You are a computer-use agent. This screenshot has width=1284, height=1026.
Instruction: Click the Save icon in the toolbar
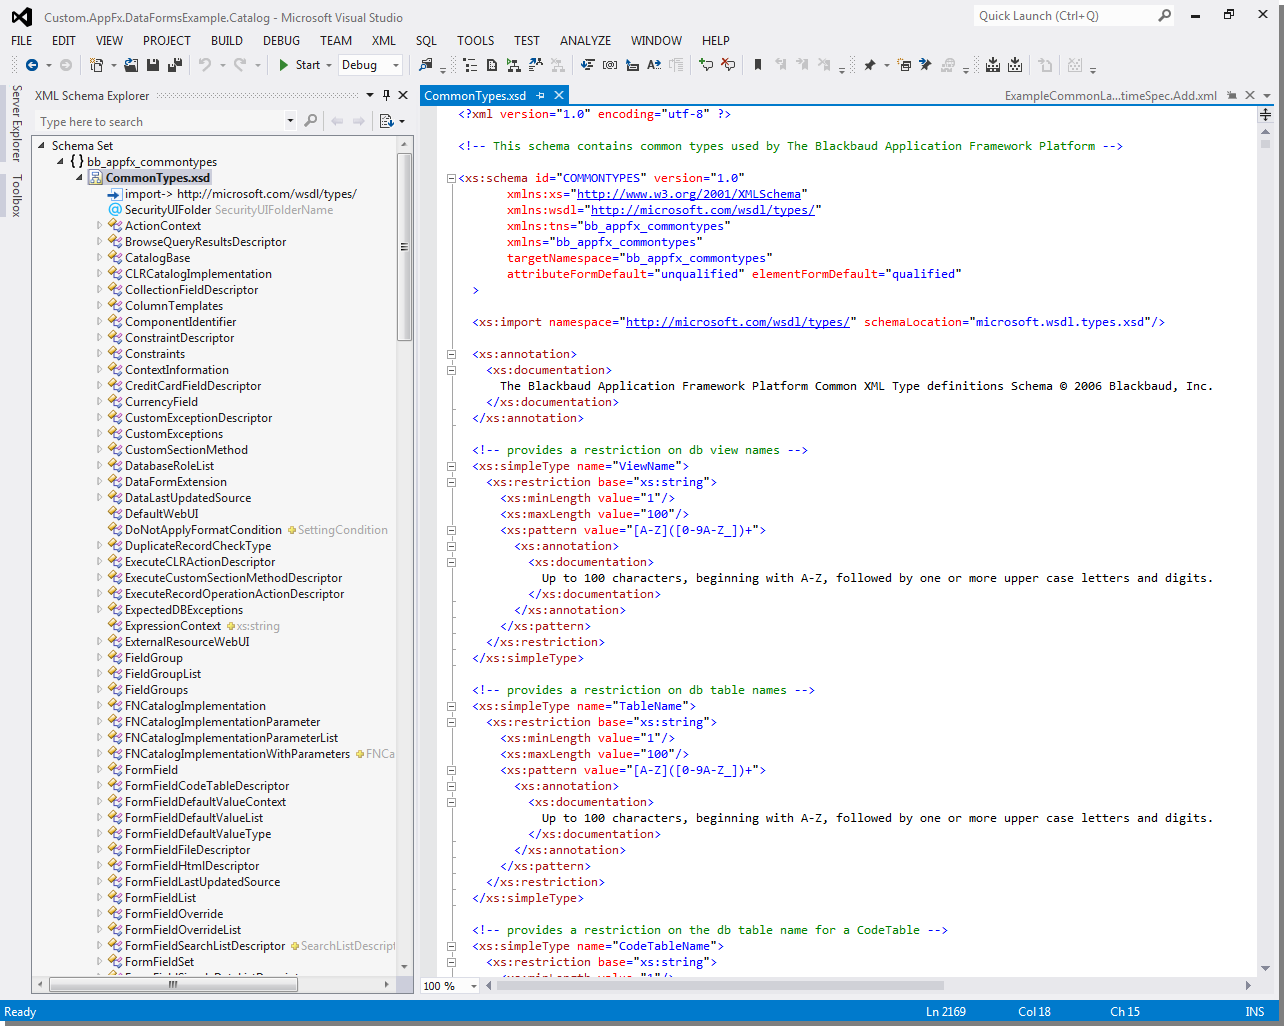[153, 65]
